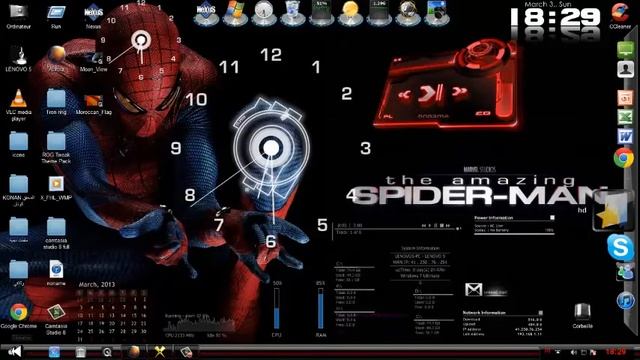Click the small track progress bar

click(396, 229)
